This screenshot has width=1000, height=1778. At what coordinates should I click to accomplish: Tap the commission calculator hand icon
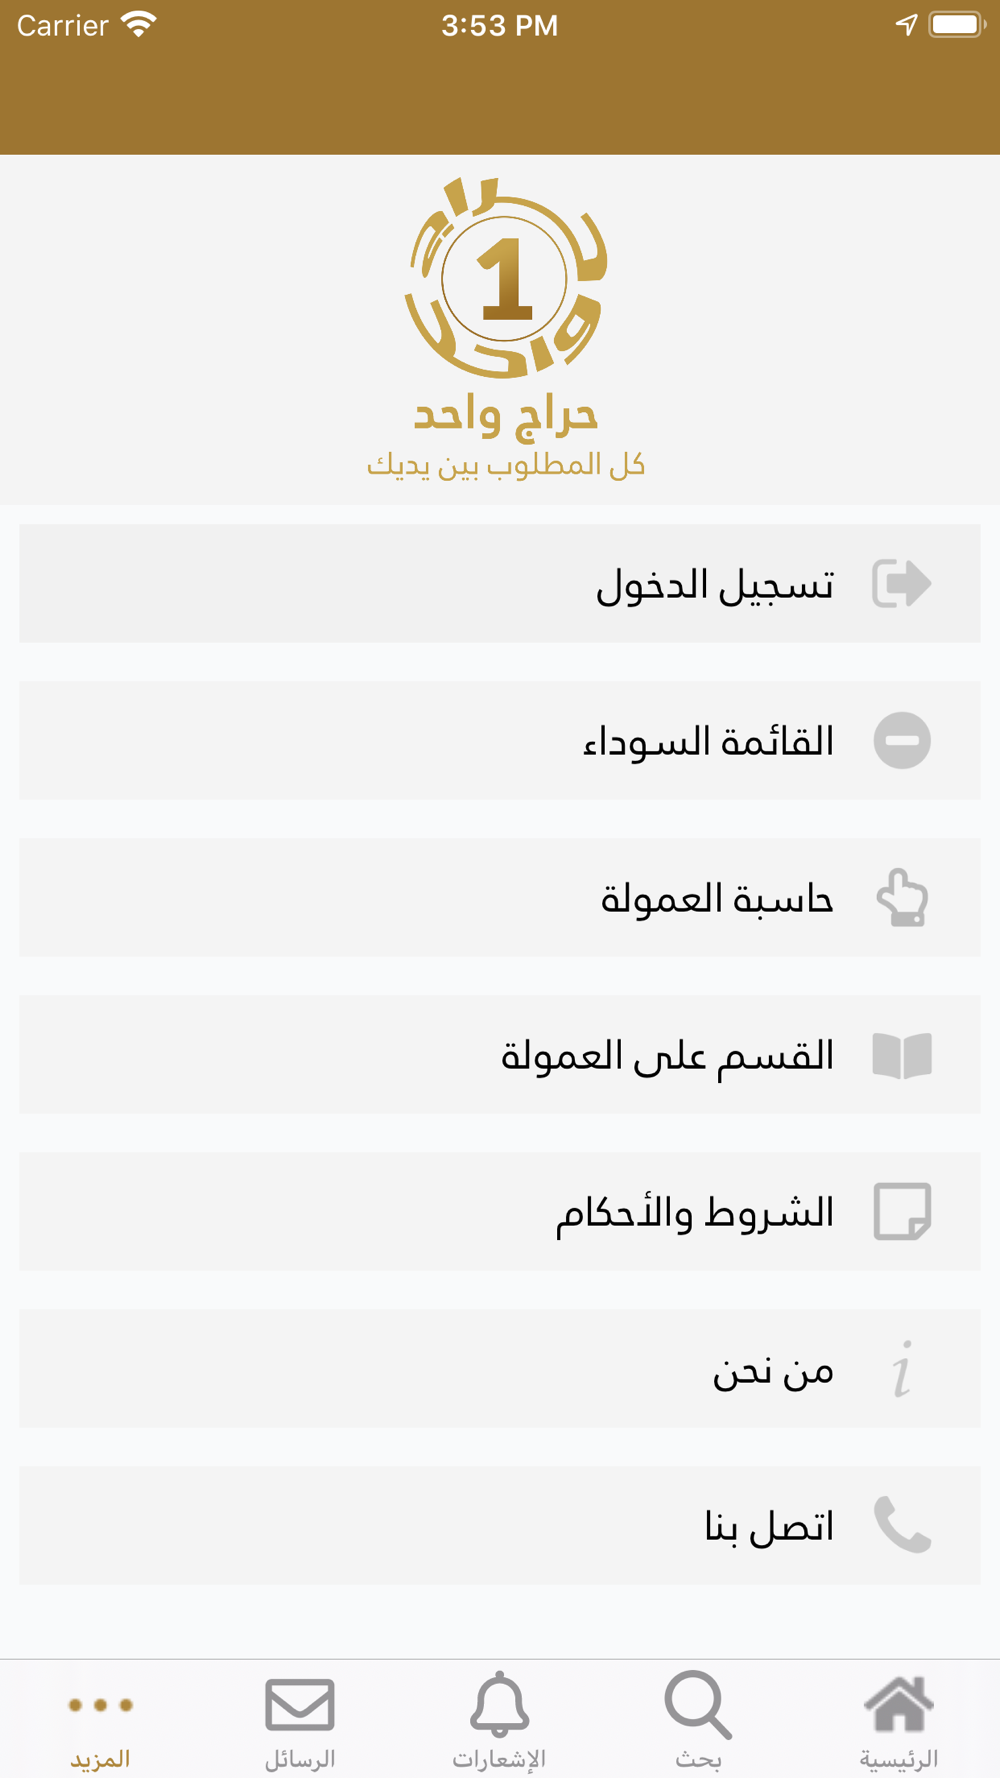tap(902, 897)
